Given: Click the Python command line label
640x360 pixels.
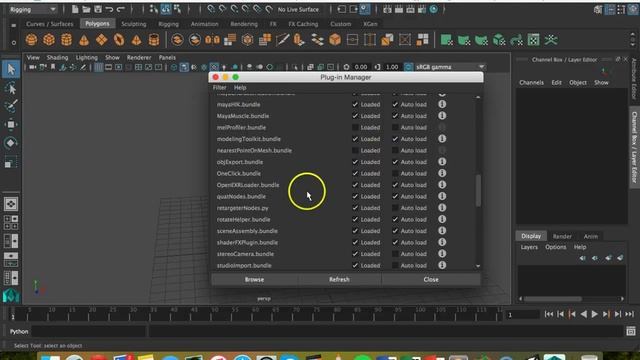Looking at the screenshot, I should [19, 331].
